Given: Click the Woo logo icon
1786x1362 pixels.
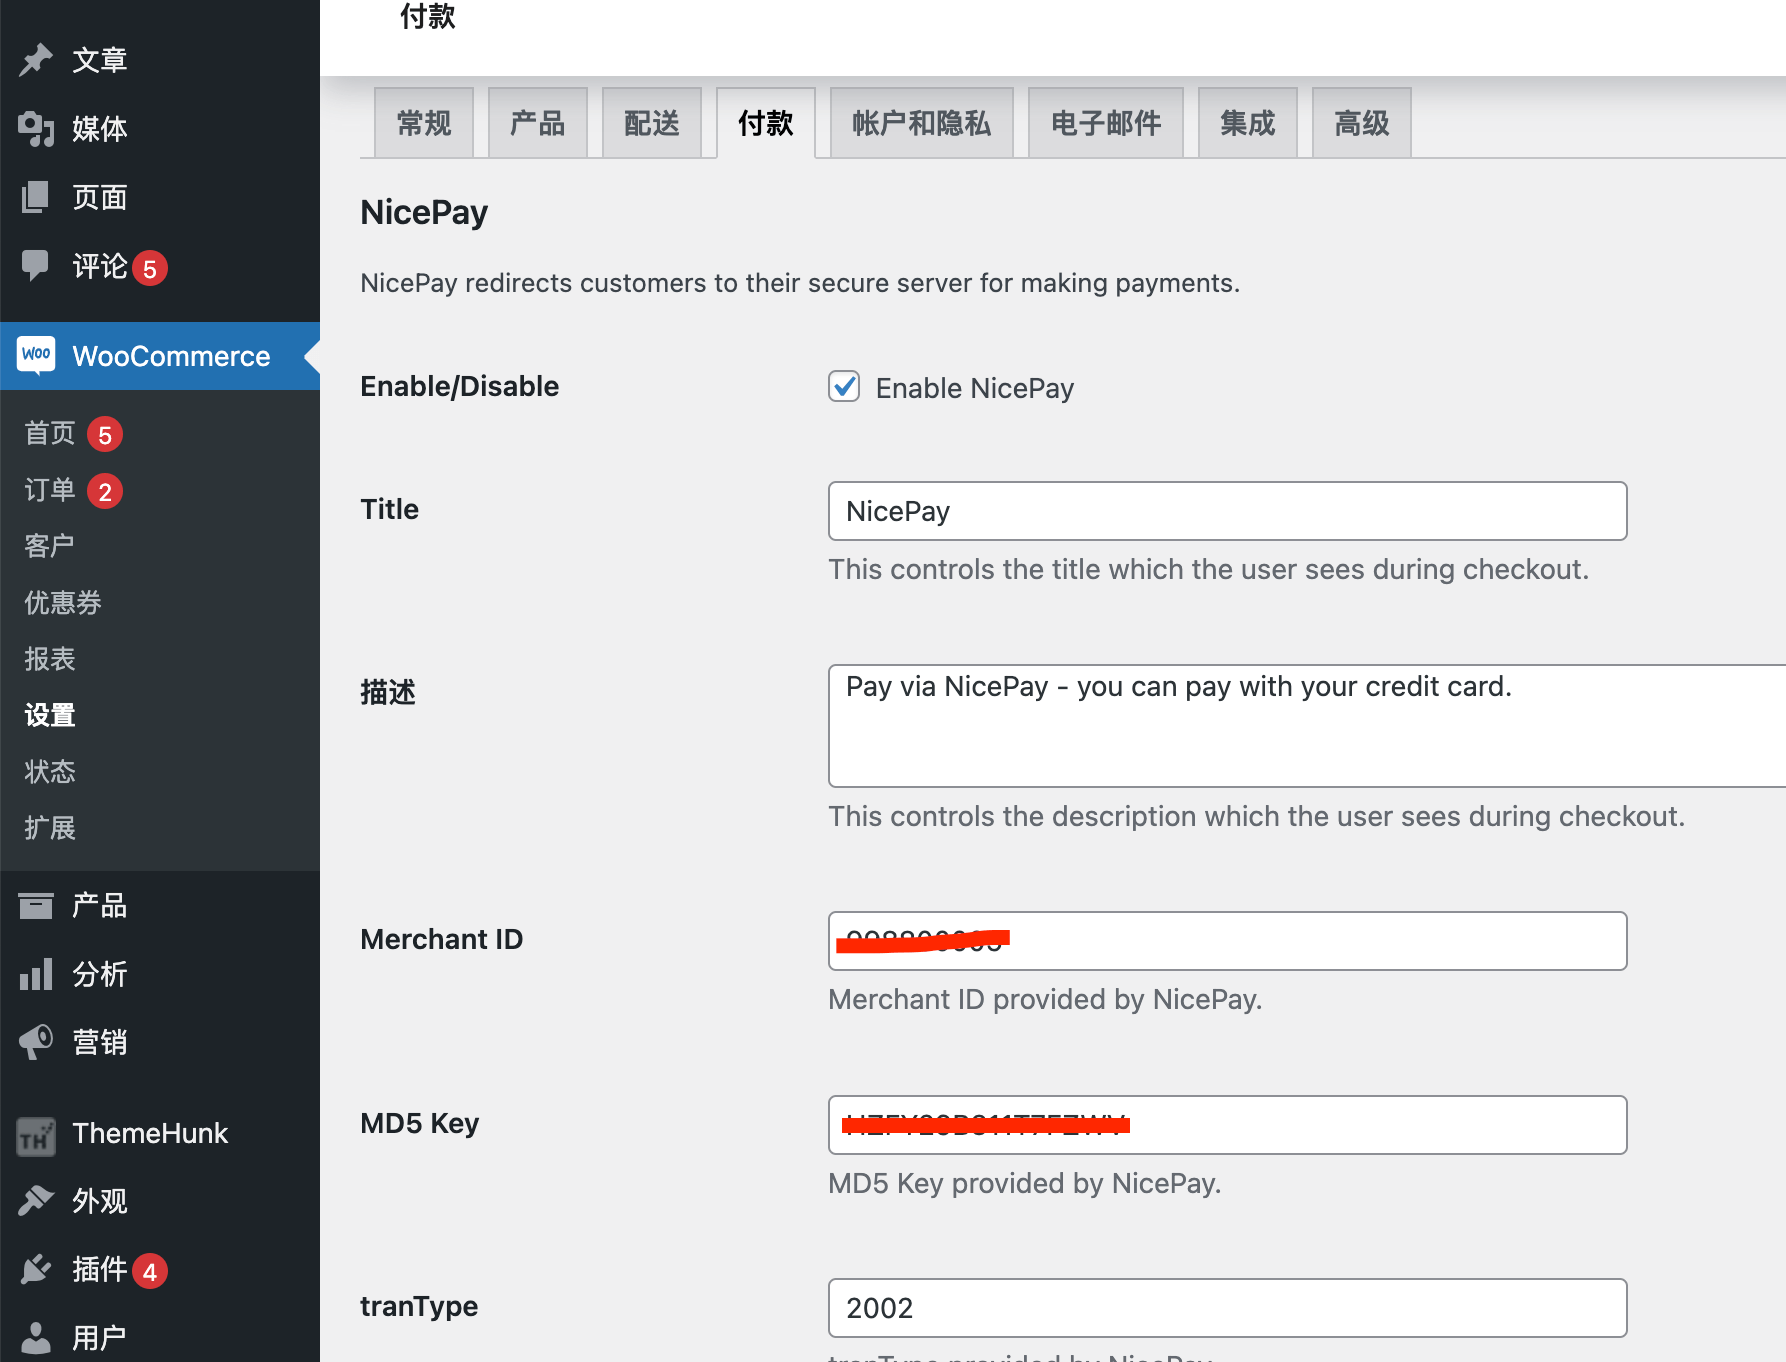Looking at the screenshot, I should pos(36,355).
